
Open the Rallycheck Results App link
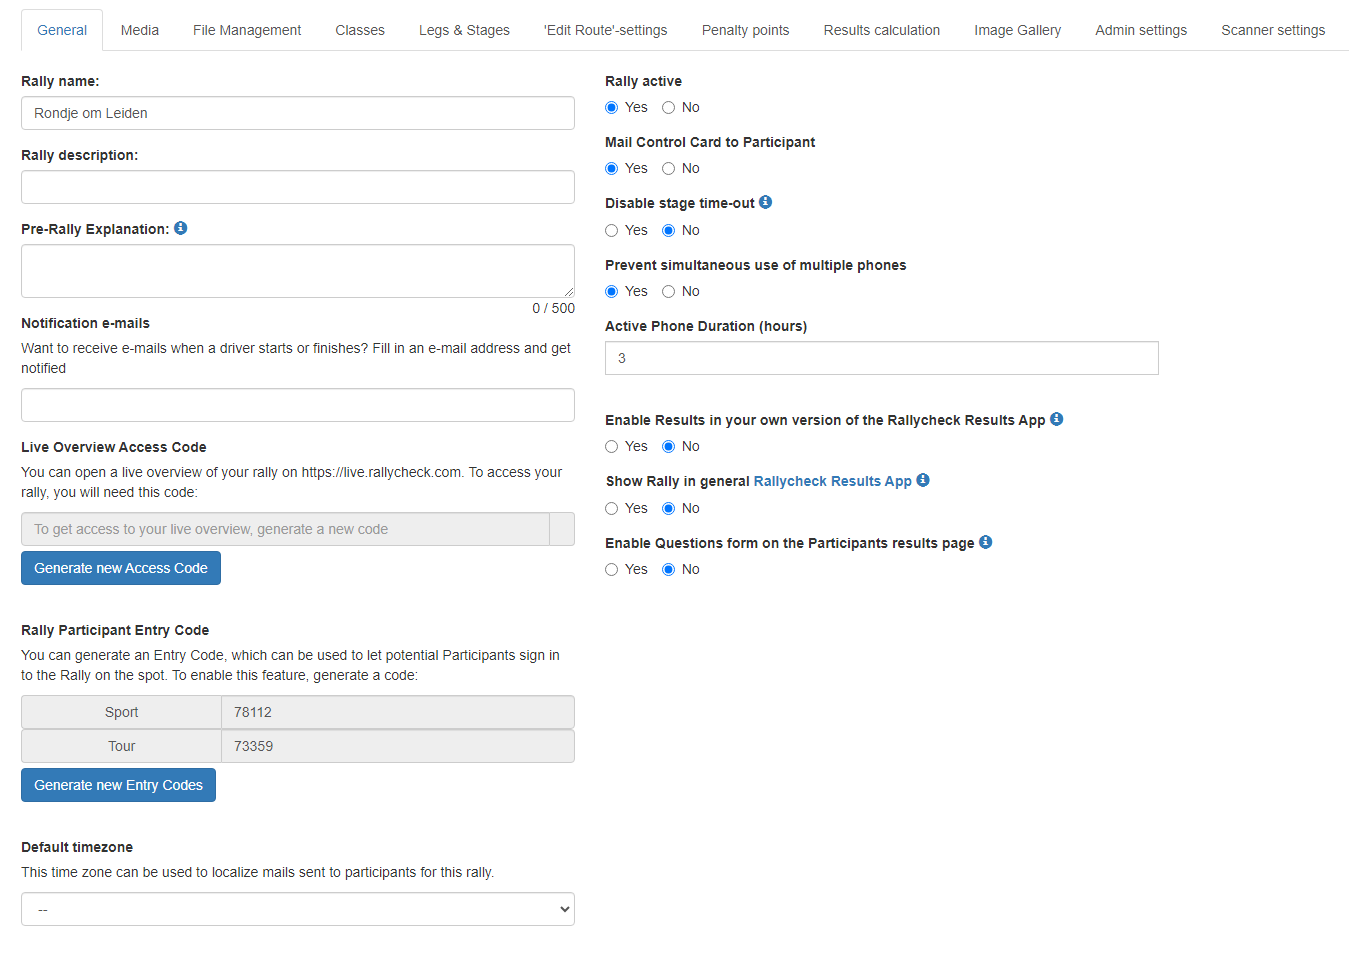coord(832,481)
